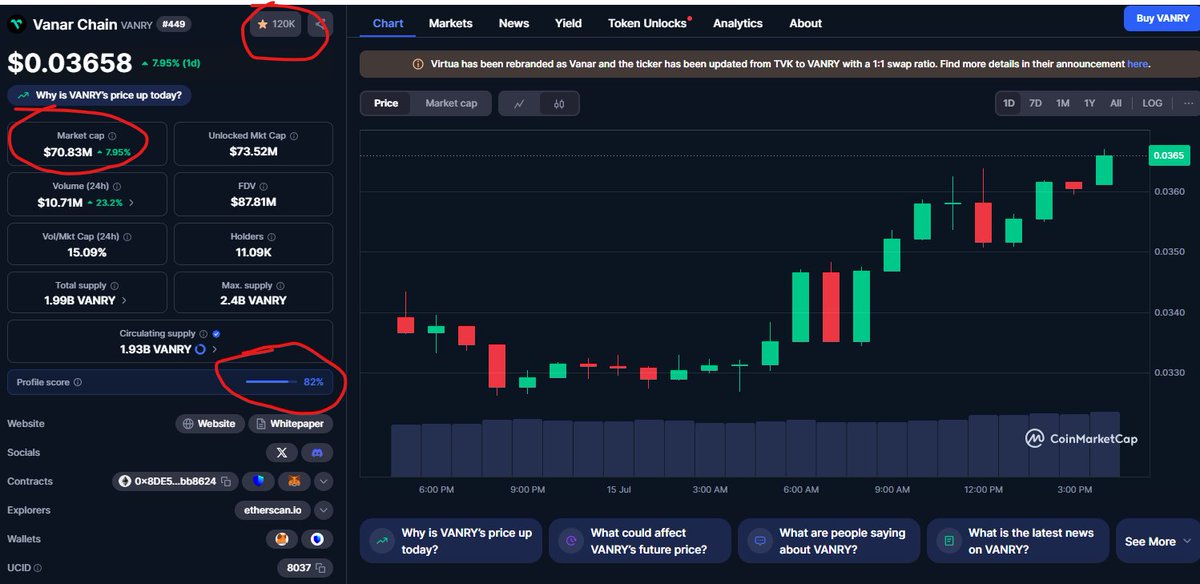1200x584 pixels.
Task: Open the Token Unlocks tab
Action: pos(648,23)
